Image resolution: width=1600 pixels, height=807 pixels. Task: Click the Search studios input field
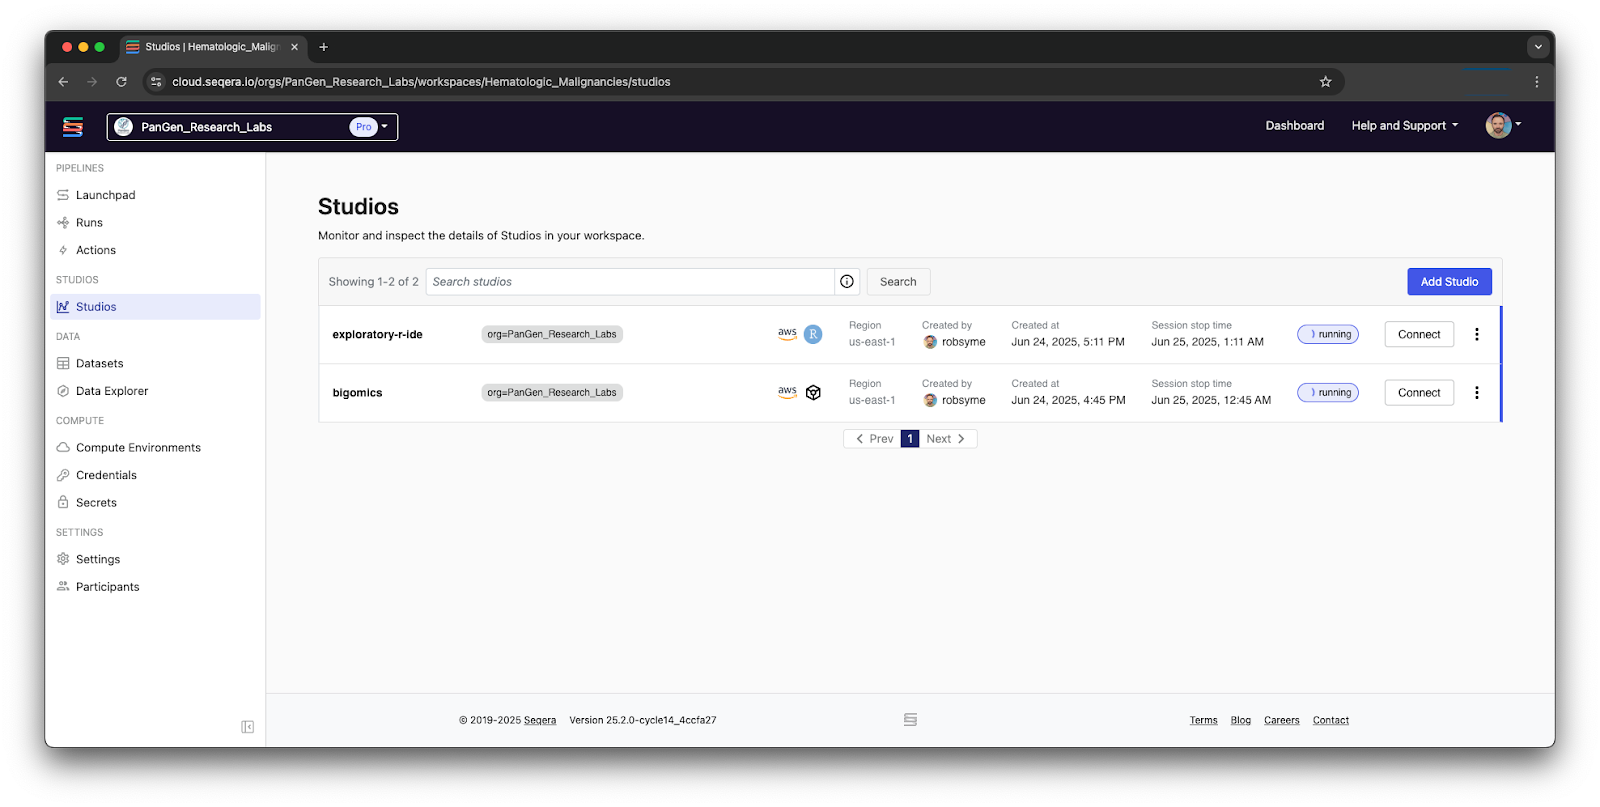630,282
